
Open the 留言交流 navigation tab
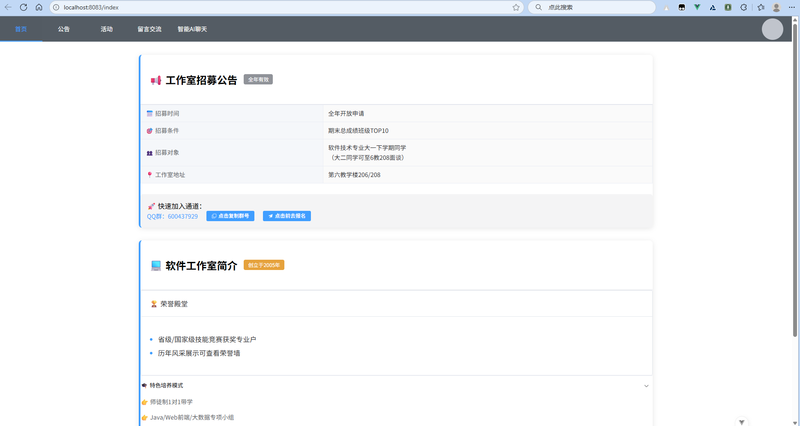pyautogui.click(x=149, y=29)
